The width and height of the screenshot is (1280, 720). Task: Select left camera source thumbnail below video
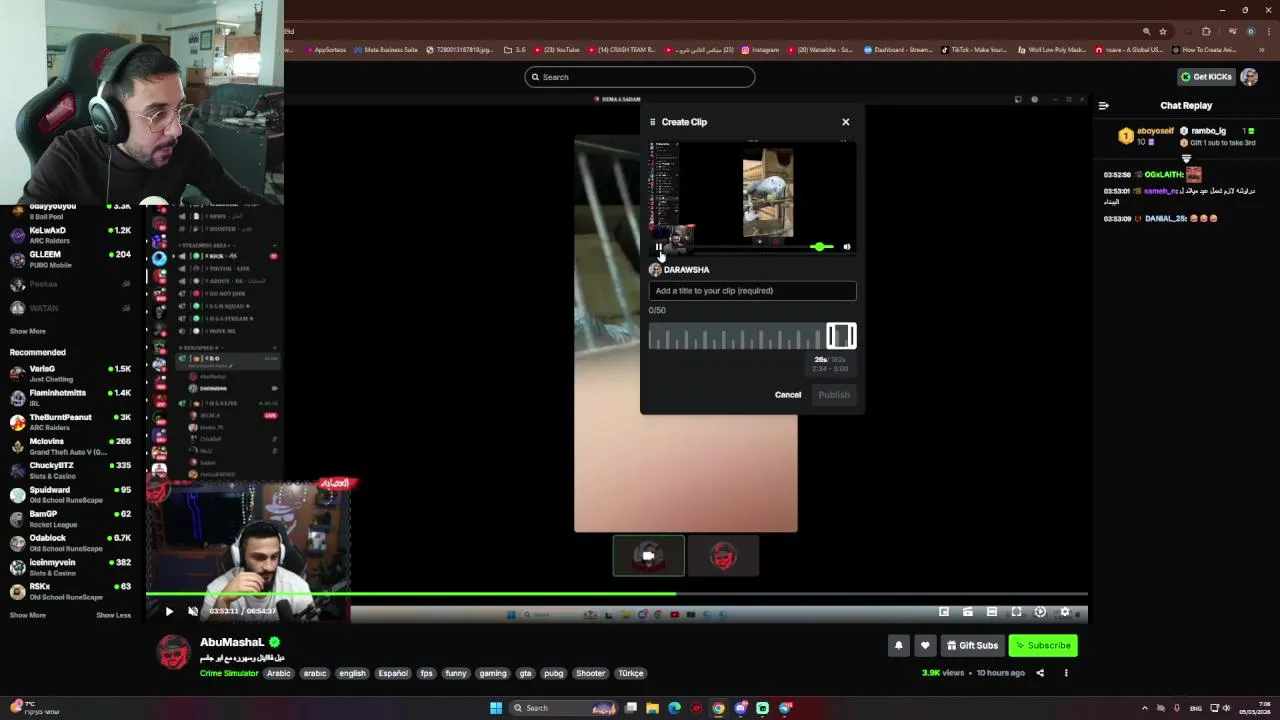coord(649,556)
